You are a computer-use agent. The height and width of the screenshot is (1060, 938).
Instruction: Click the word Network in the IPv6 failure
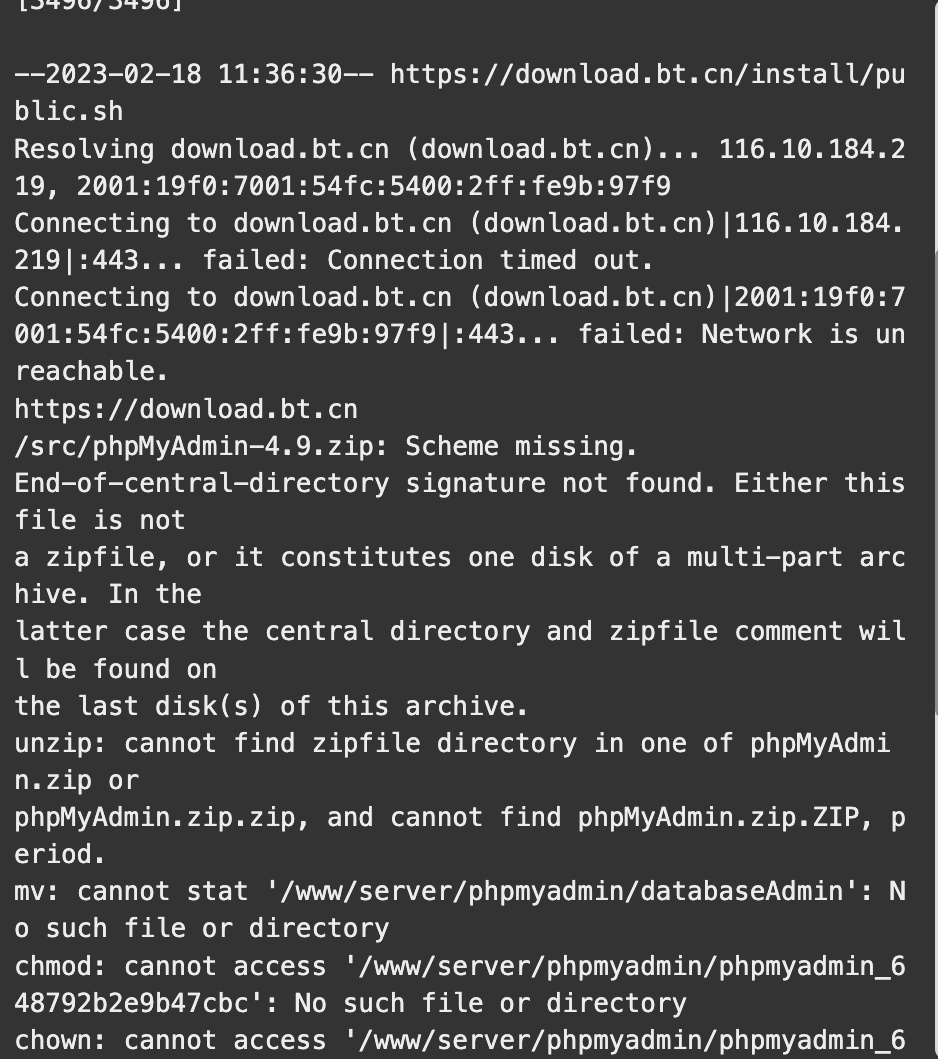pyautogui.click(x=757, y=334)
